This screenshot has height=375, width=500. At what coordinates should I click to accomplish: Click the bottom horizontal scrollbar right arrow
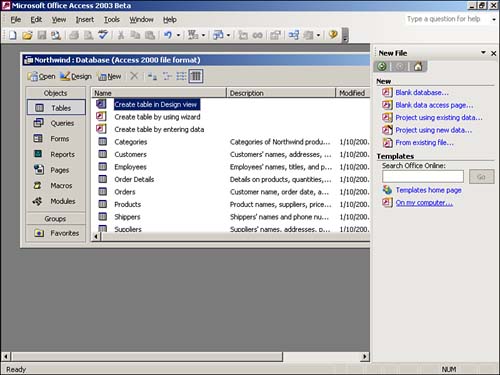(365, 356)
